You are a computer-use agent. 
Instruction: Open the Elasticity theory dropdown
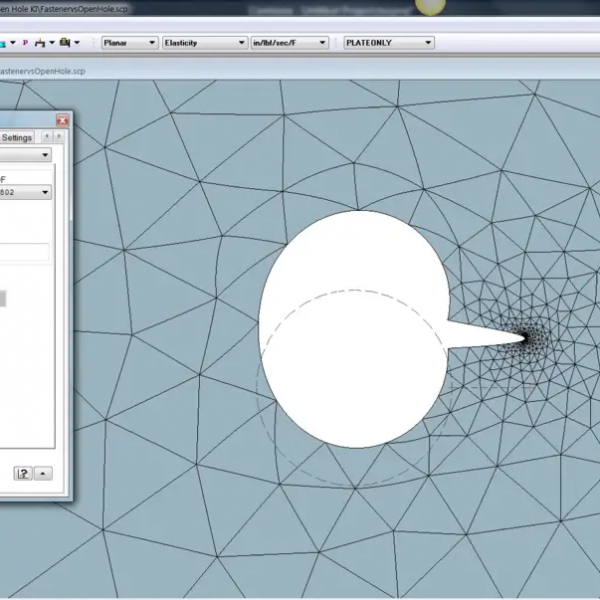click(x=205, y=43)
